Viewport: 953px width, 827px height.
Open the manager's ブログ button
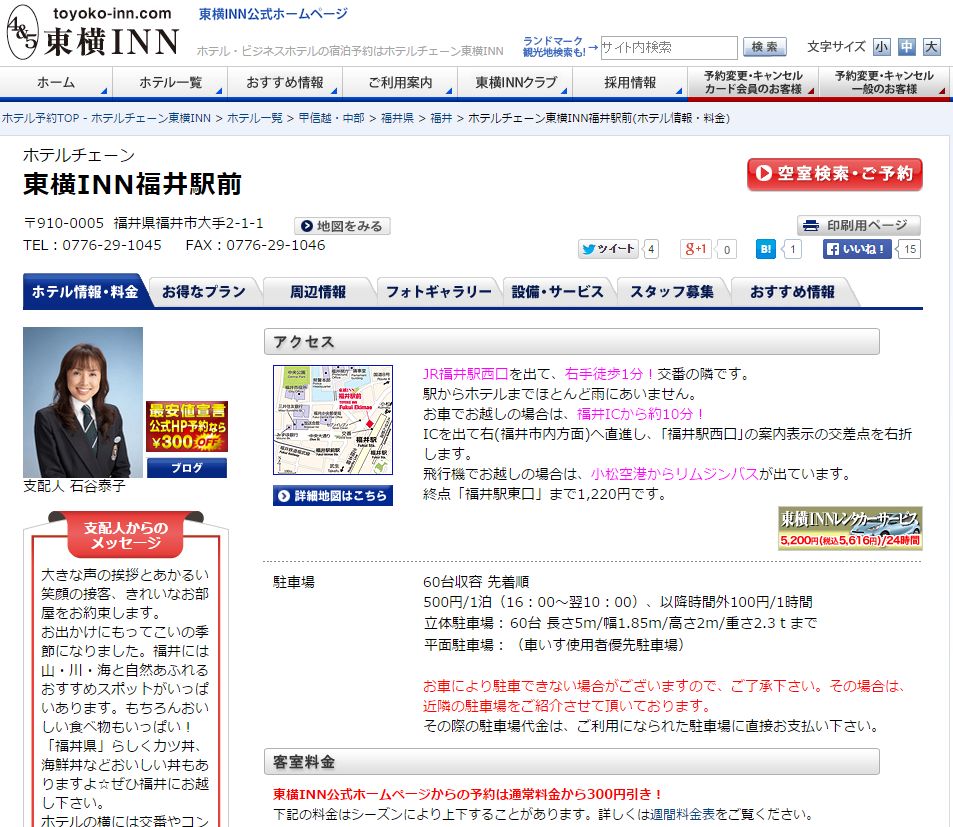point(187,468)
